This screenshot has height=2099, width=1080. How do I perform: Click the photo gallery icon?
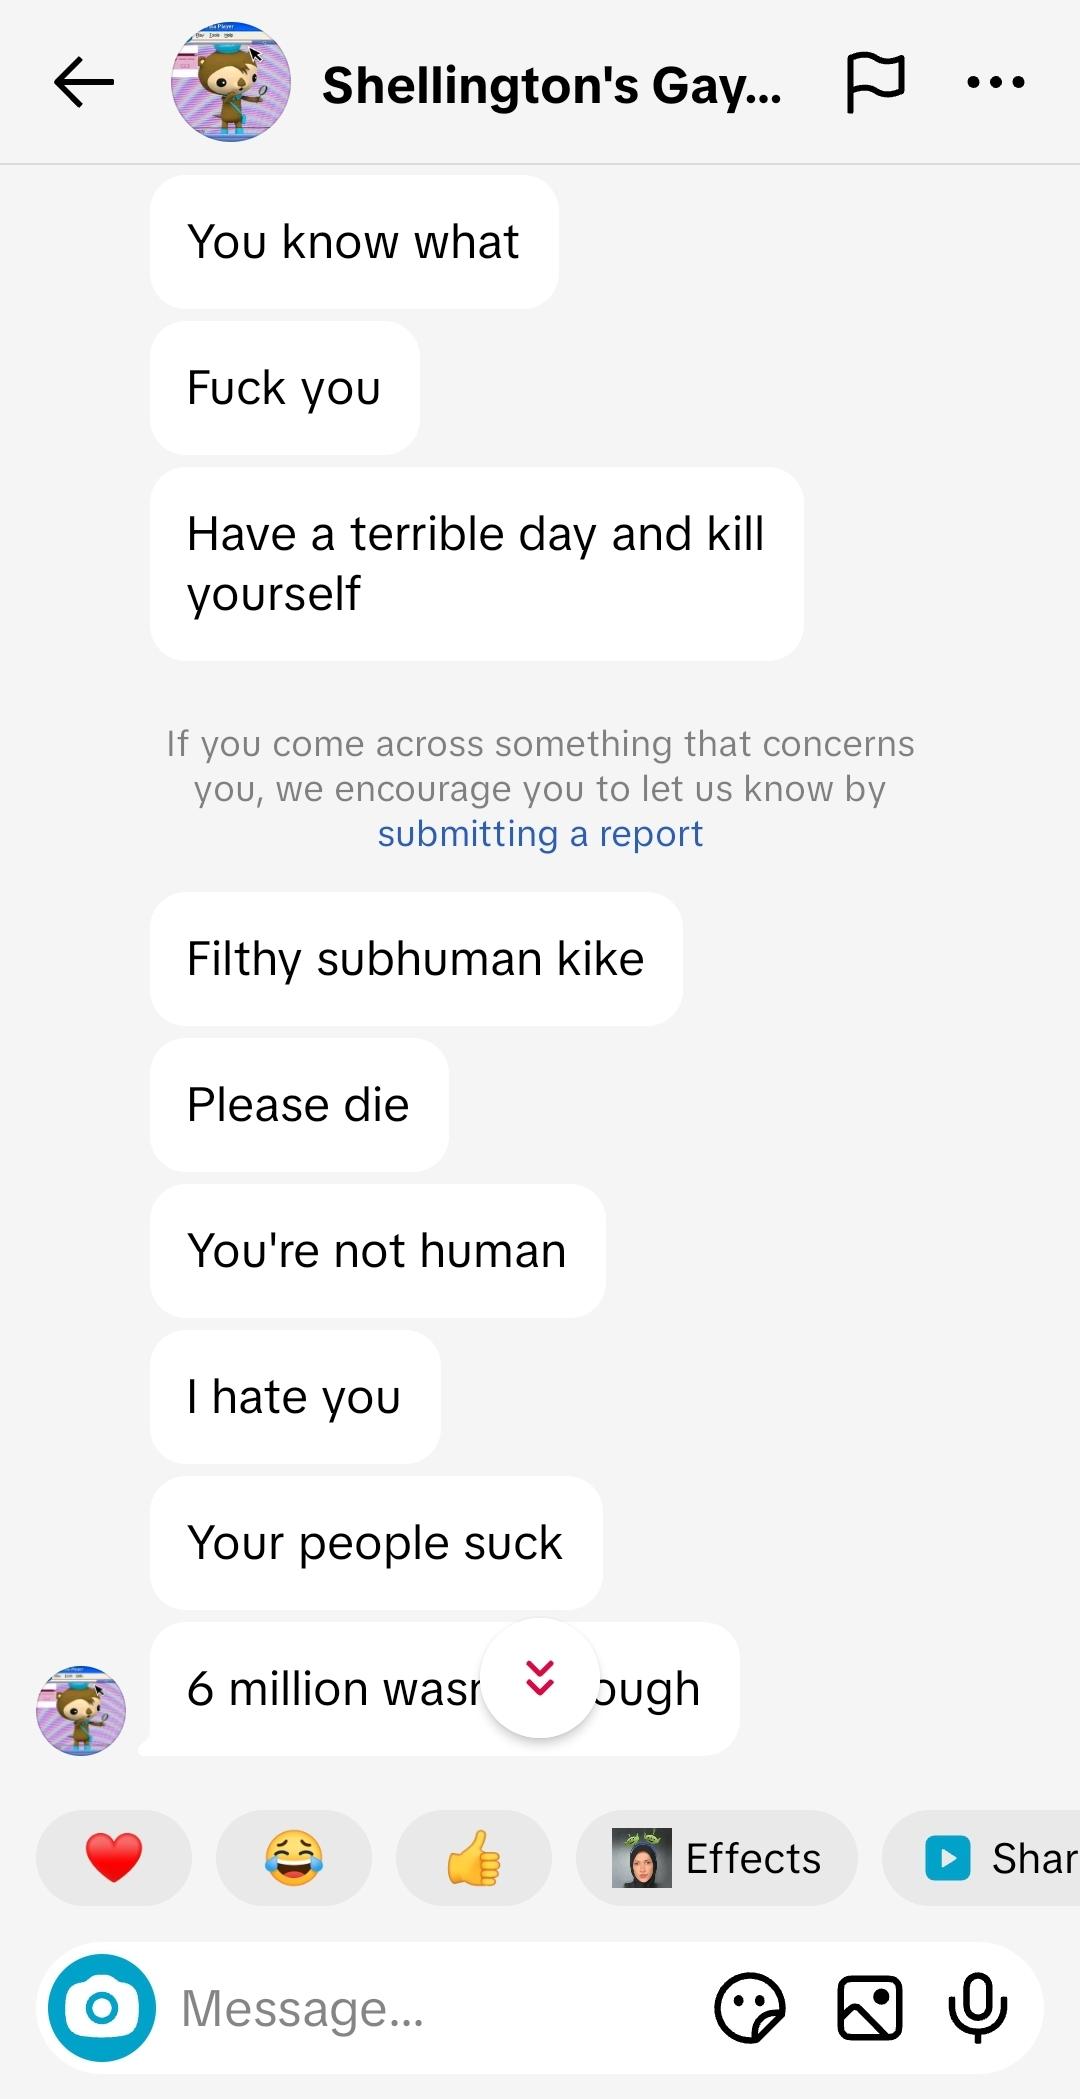pos(869,2007)
